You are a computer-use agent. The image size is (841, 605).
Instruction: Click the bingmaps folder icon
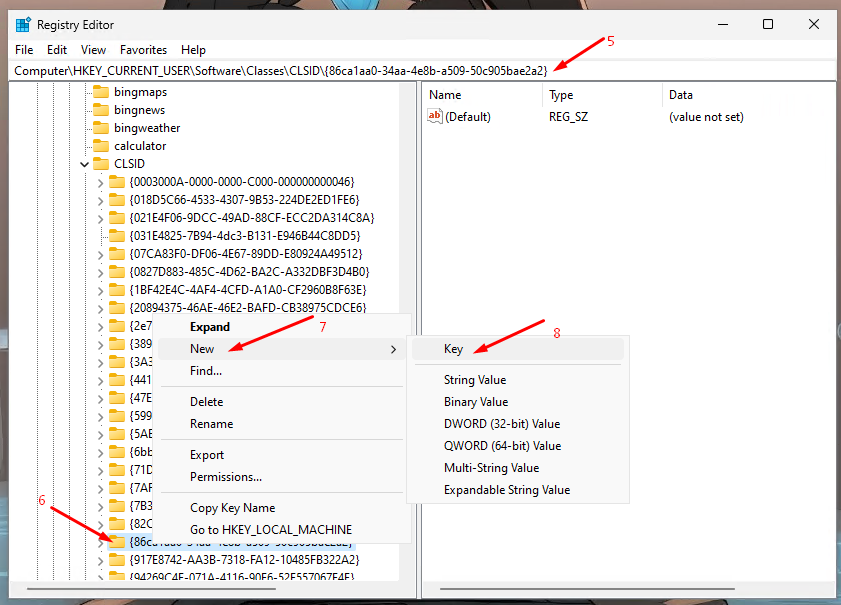pos(100,92)
